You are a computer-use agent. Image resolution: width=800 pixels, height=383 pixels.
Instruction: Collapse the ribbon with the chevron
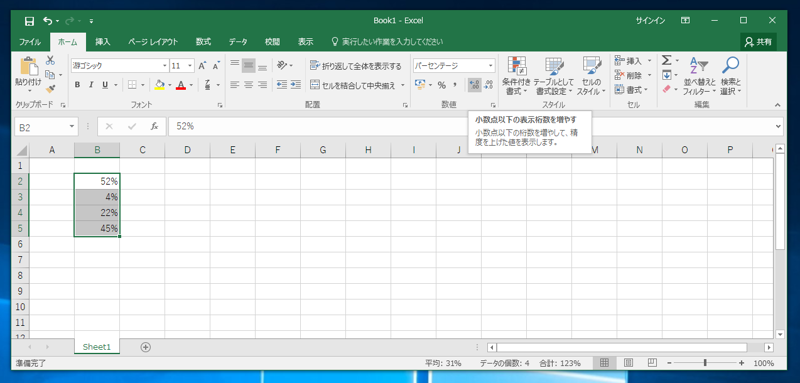(778, 105)
